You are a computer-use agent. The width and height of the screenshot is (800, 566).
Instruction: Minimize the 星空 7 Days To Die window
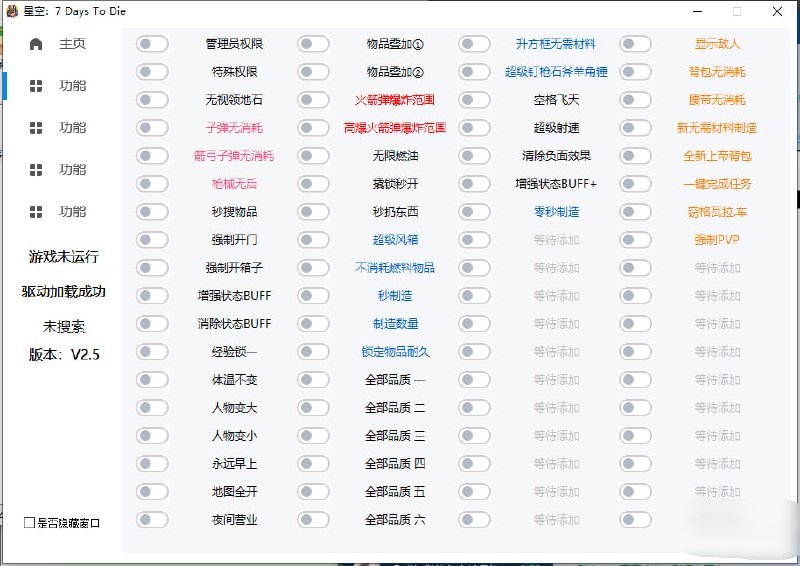(697, 11)
